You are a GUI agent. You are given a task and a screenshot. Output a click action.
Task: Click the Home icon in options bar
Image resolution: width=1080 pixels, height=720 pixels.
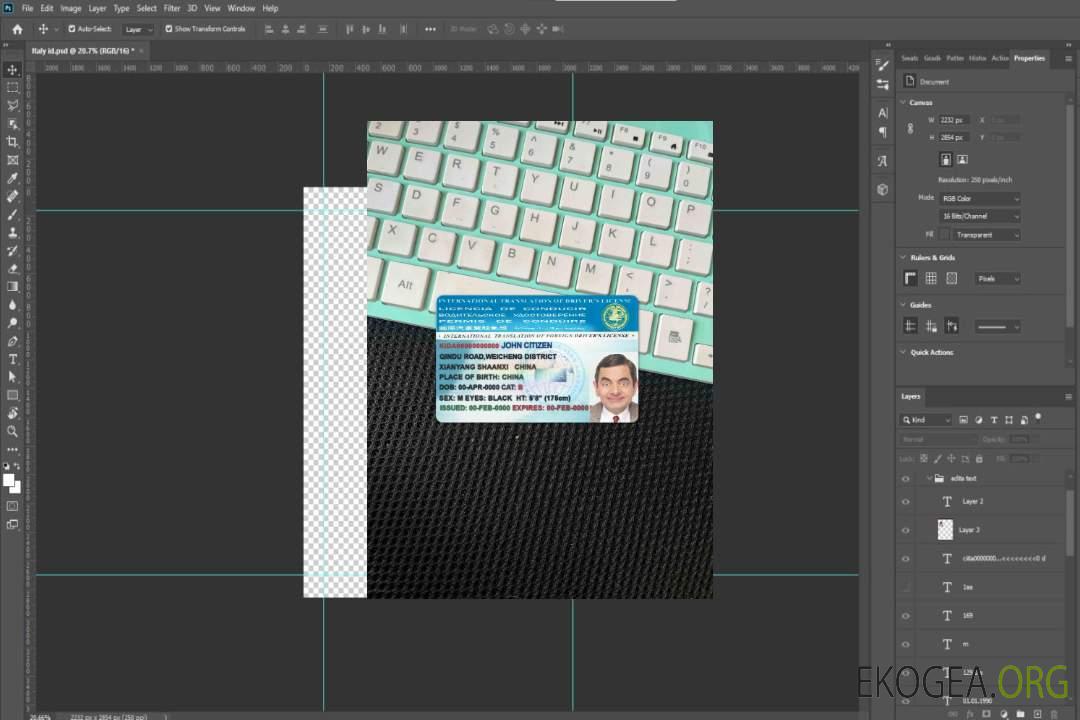17,29
